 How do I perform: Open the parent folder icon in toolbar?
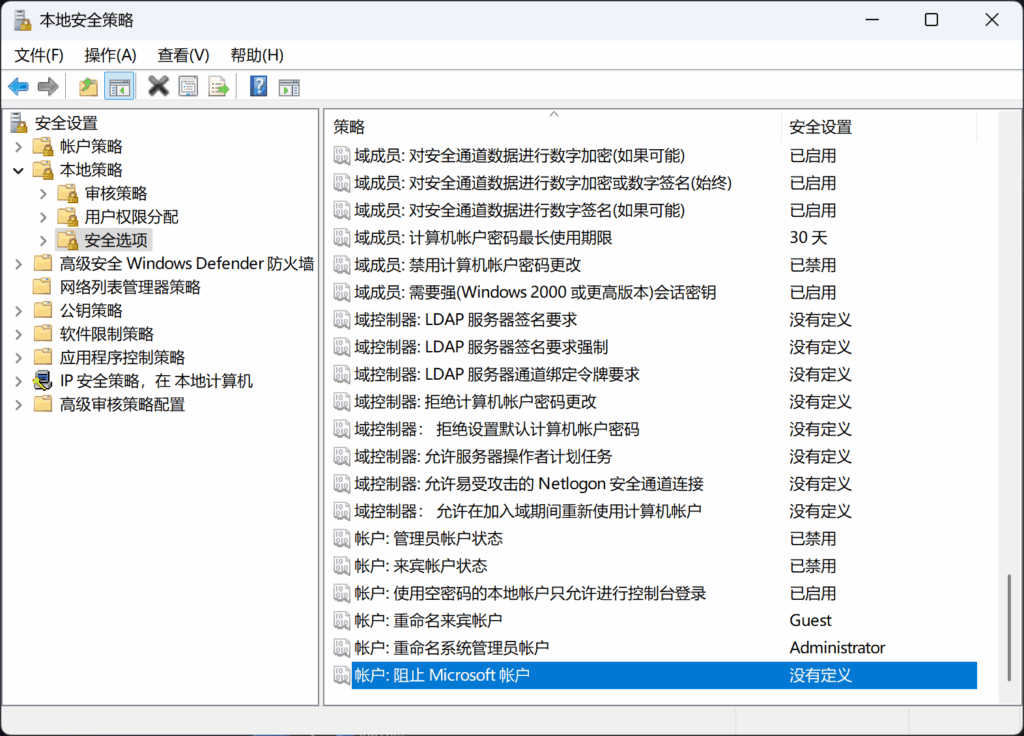[86, 86]
